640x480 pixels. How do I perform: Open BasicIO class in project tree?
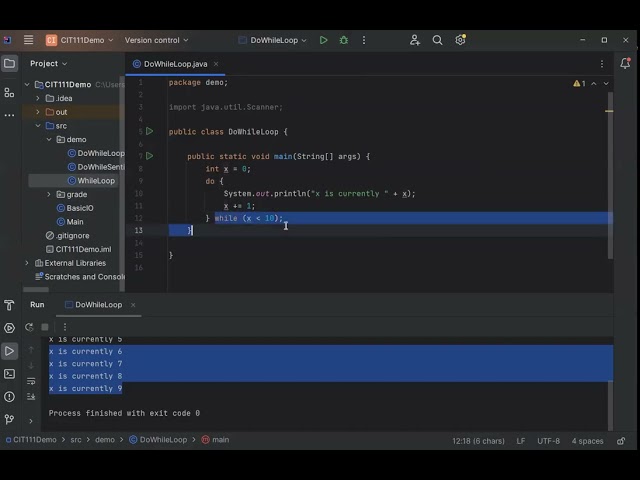coord(75,208)
